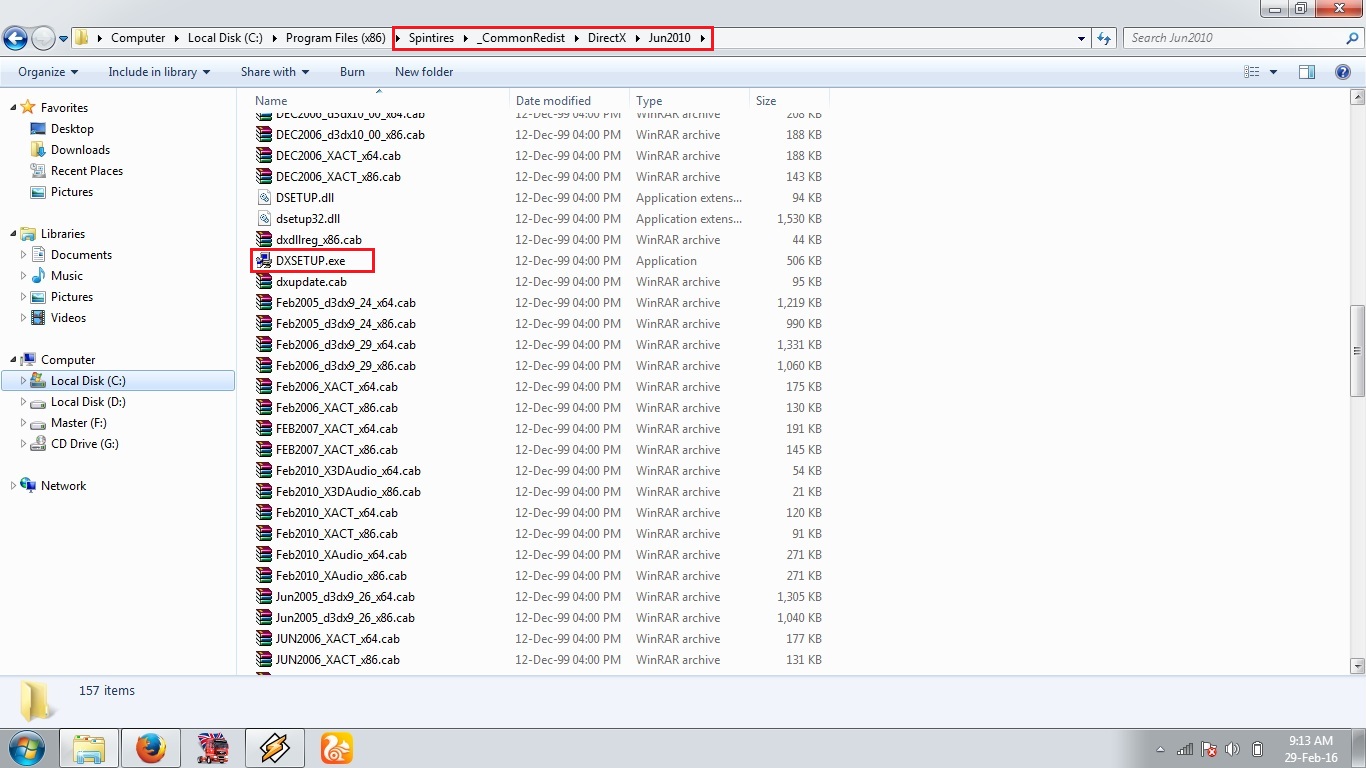Select dsetup32.dll file icon

[264, 219]
